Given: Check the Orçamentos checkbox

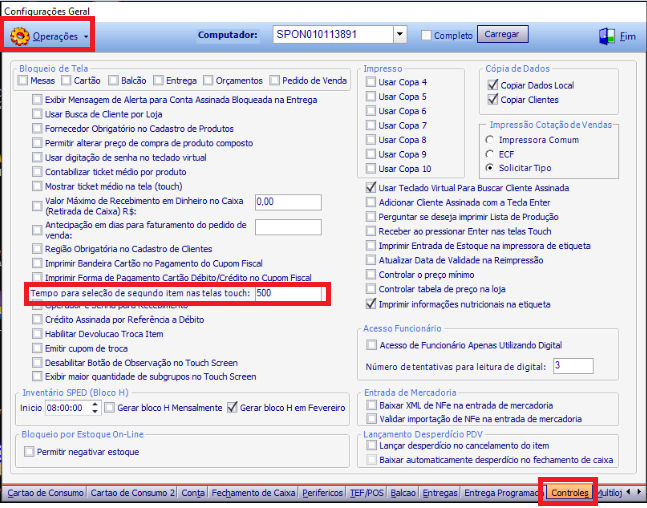Looking at the screenshot, I should (208, 80).
